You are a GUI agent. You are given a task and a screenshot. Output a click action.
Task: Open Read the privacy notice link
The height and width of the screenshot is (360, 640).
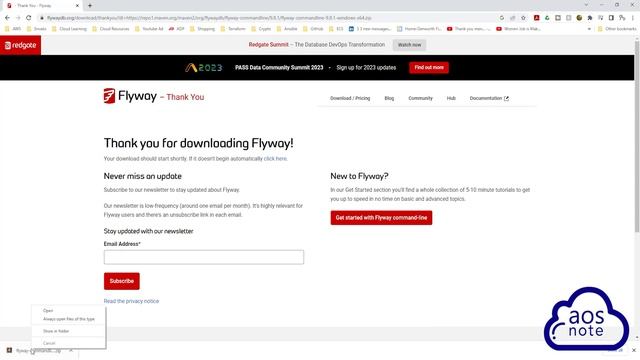pyautogui.click(x=131, y=301)
